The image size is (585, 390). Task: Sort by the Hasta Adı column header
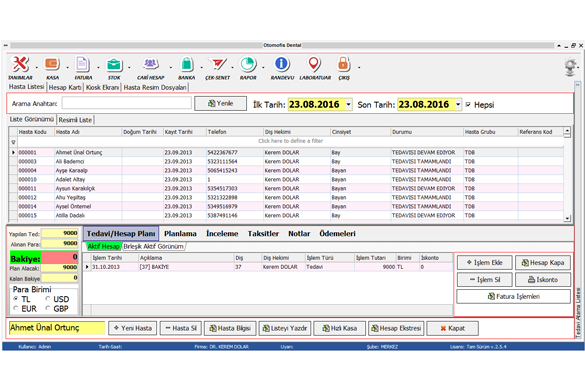click(88, 132)
